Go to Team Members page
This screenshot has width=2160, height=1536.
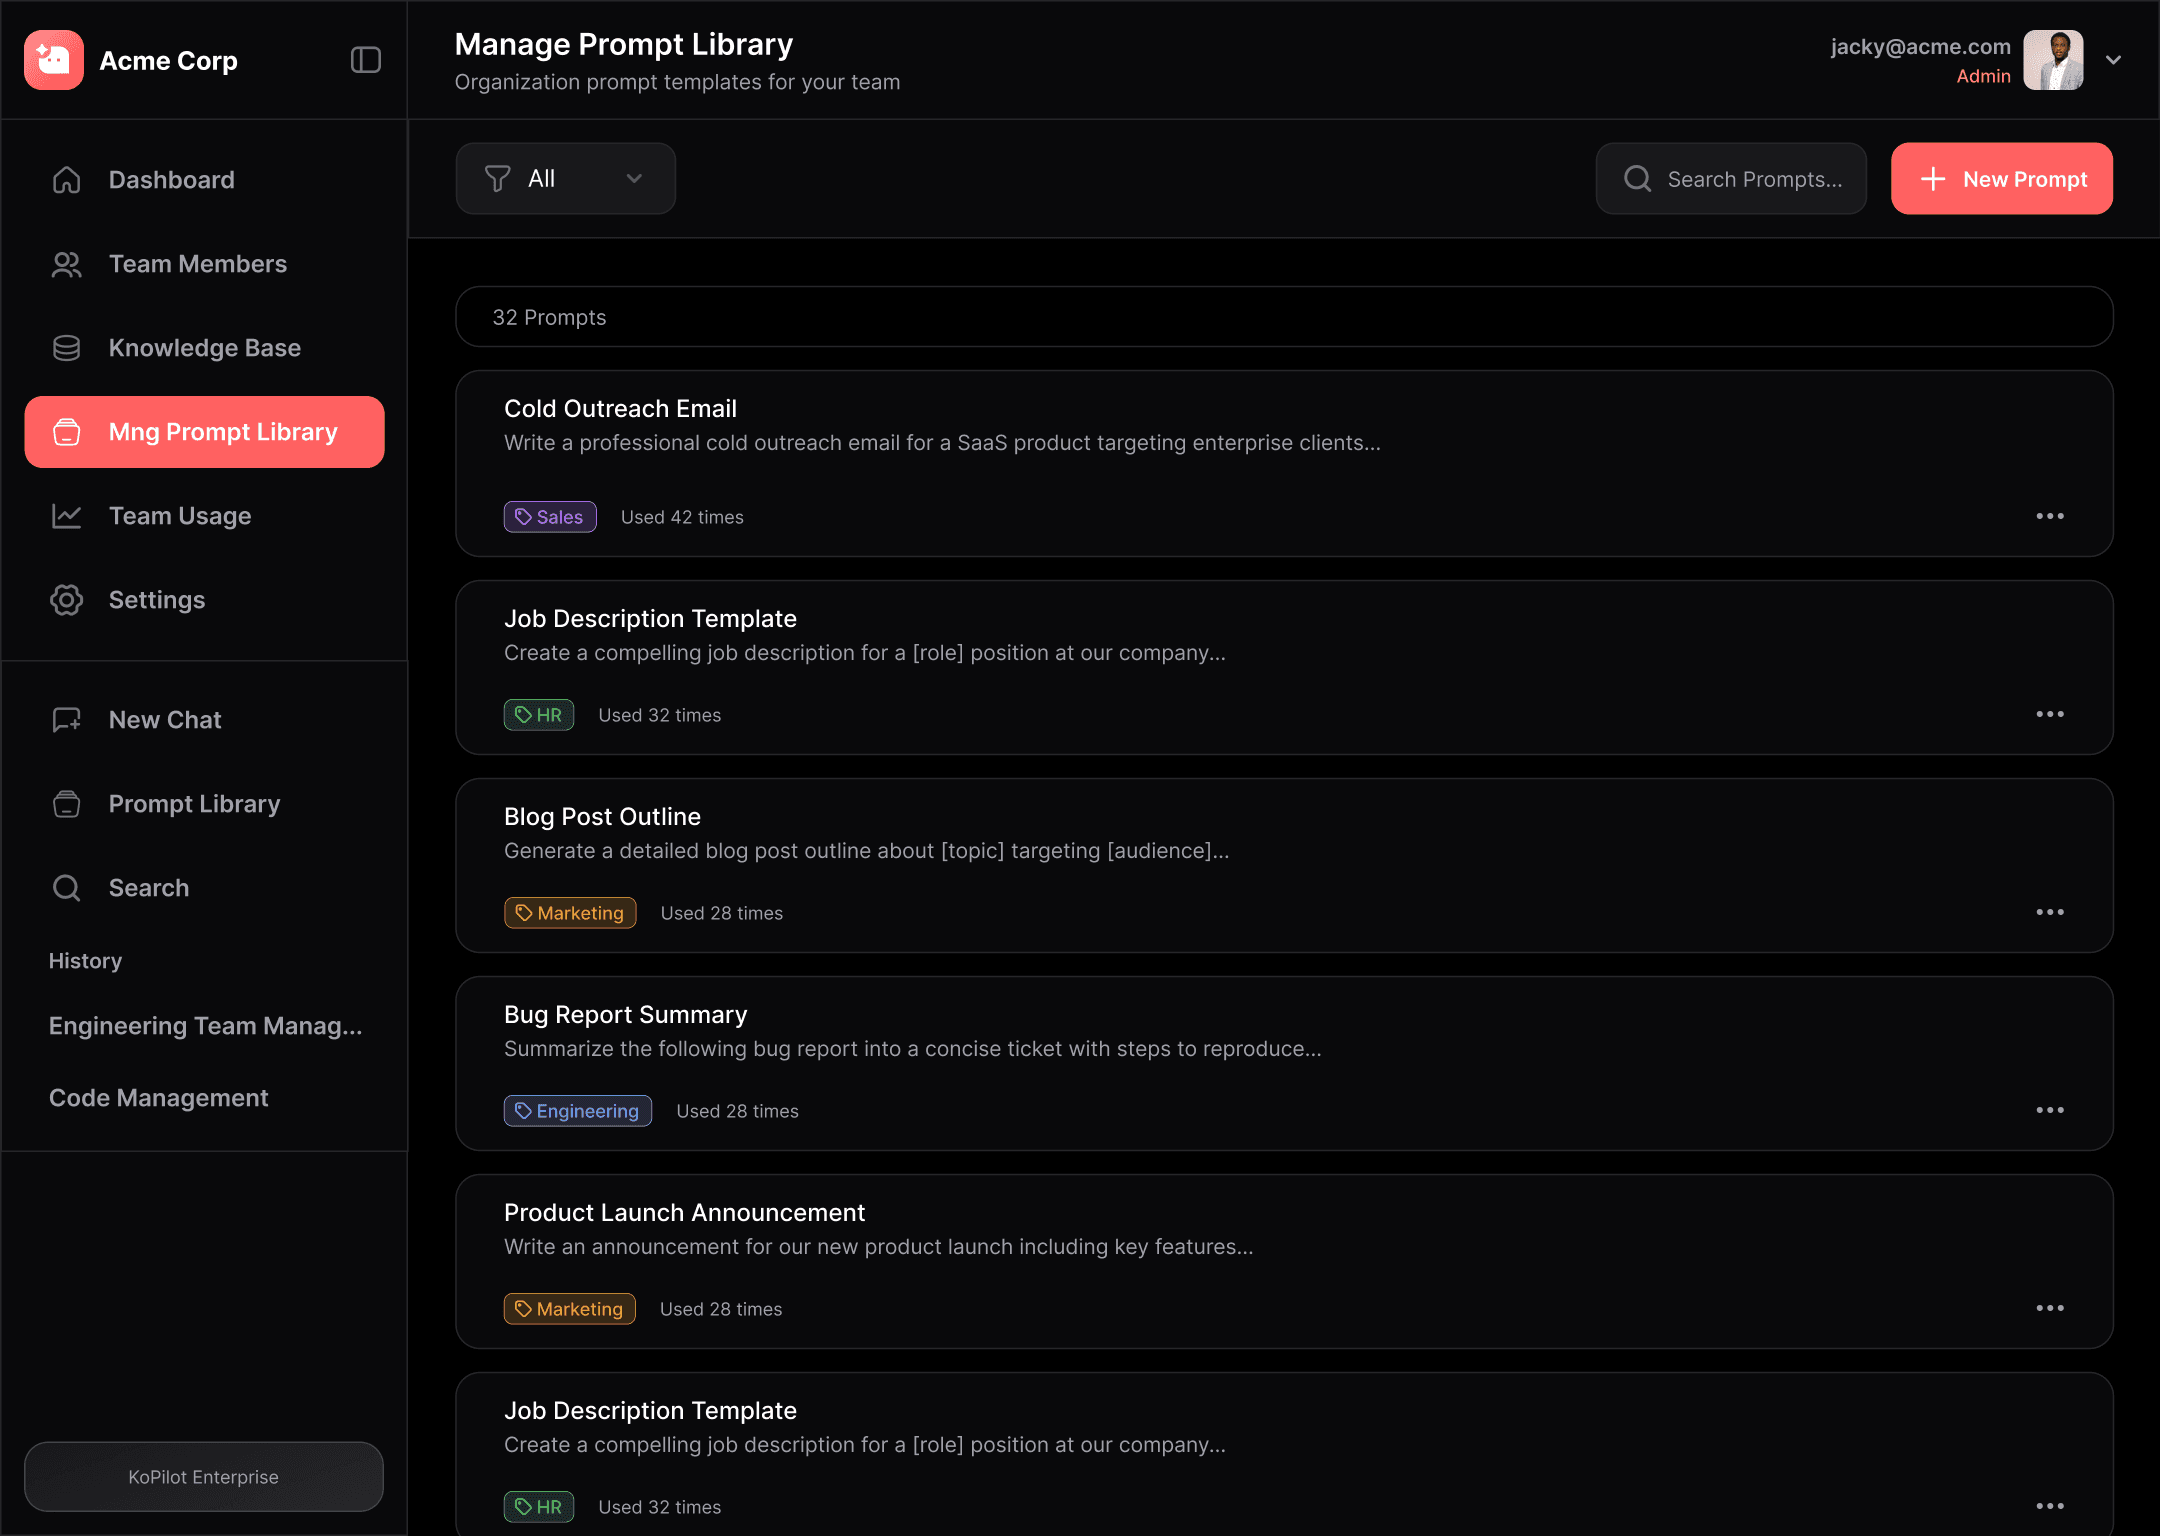coord(197,264)
